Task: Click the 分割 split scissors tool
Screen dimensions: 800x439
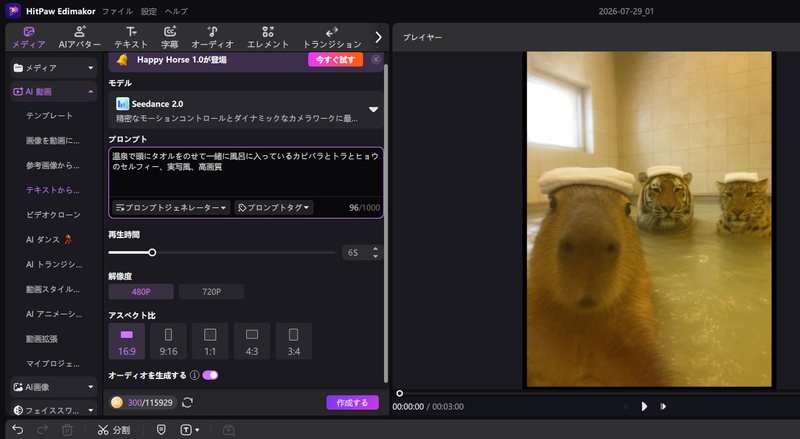Action: point(113,430)
